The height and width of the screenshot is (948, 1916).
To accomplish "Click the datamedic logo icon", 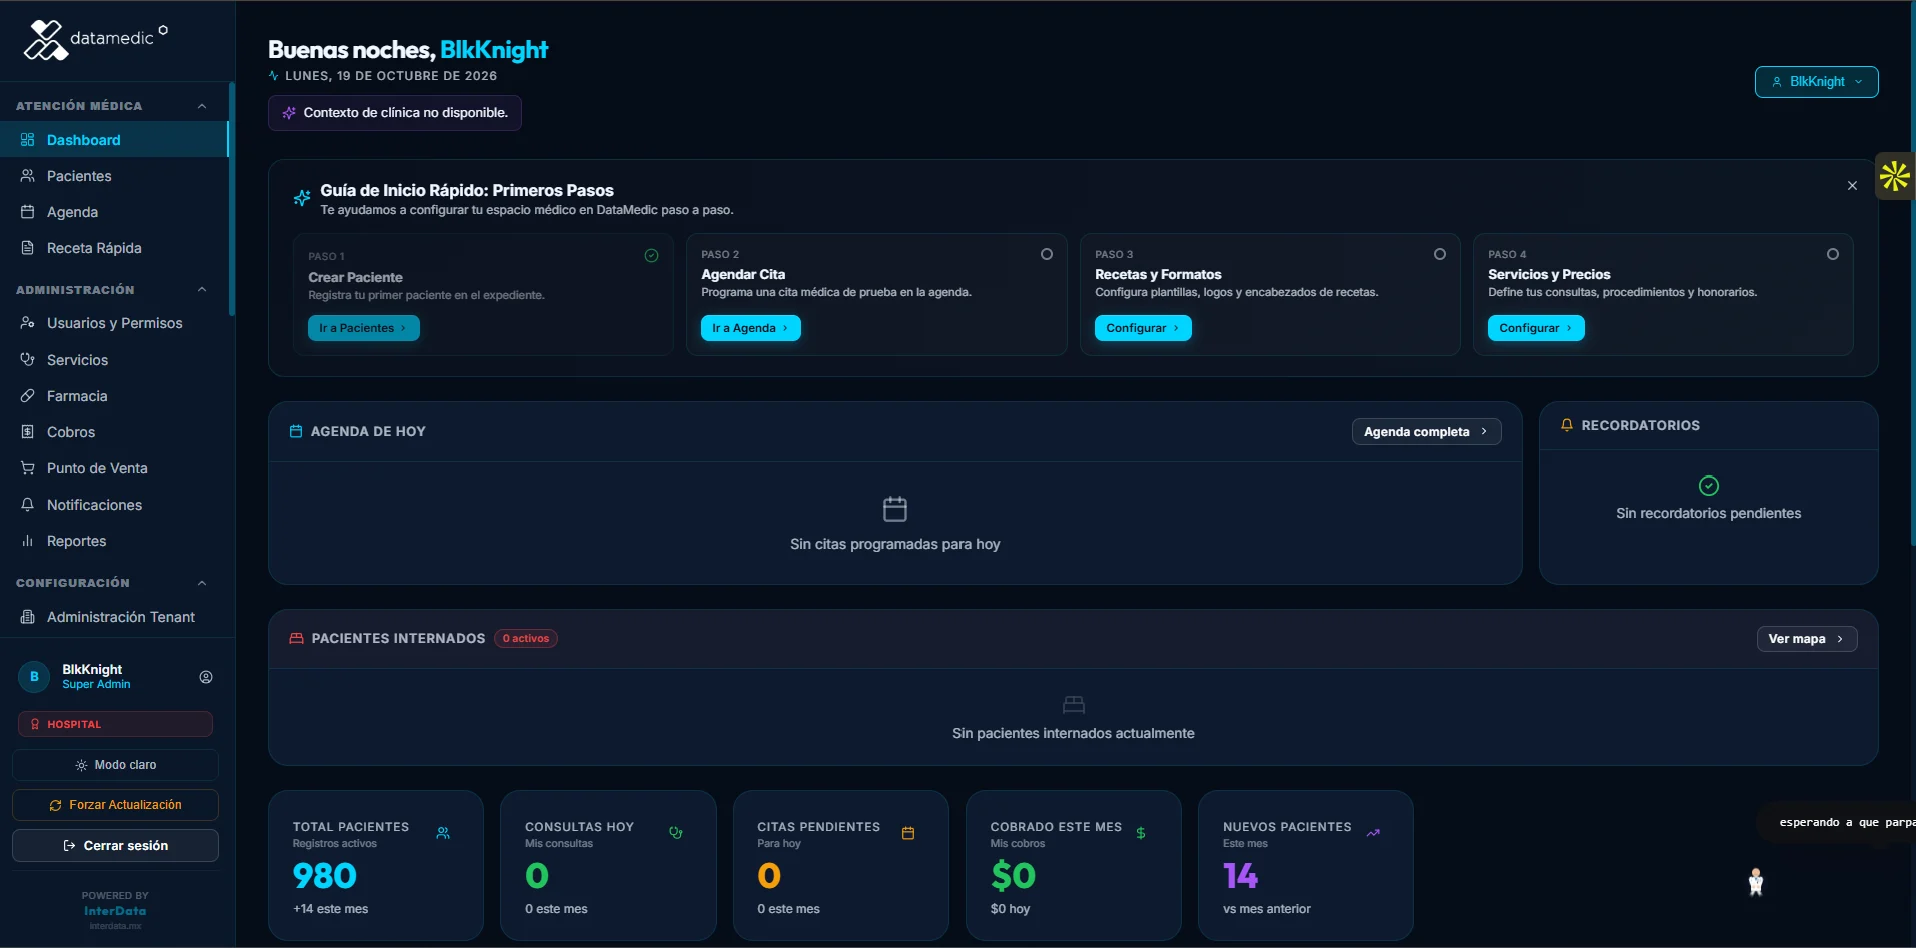I will tap(45, 40).
